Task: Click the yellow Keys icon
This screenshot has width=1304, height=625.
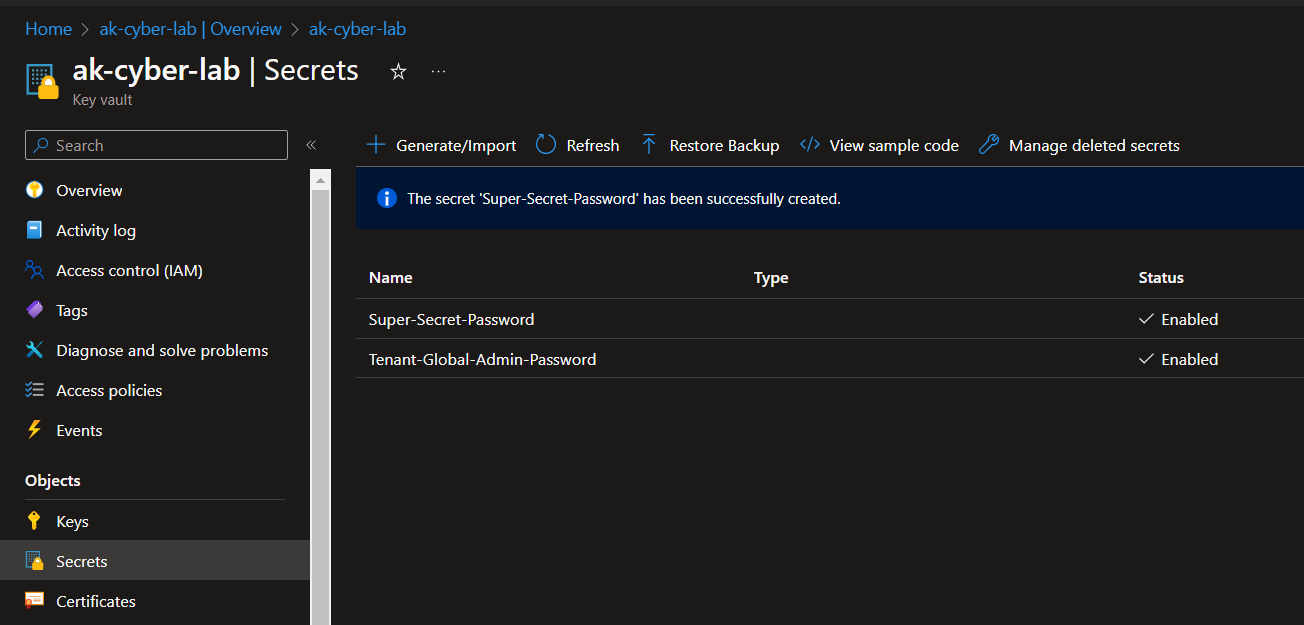Action: pos(35,521)
